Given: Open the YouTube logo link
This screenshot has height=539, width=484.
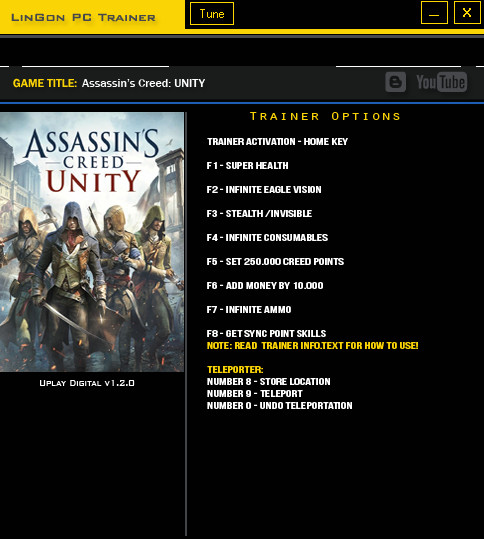Looking at the screenshot, I should pyautogui.click(x=442, y=82).
